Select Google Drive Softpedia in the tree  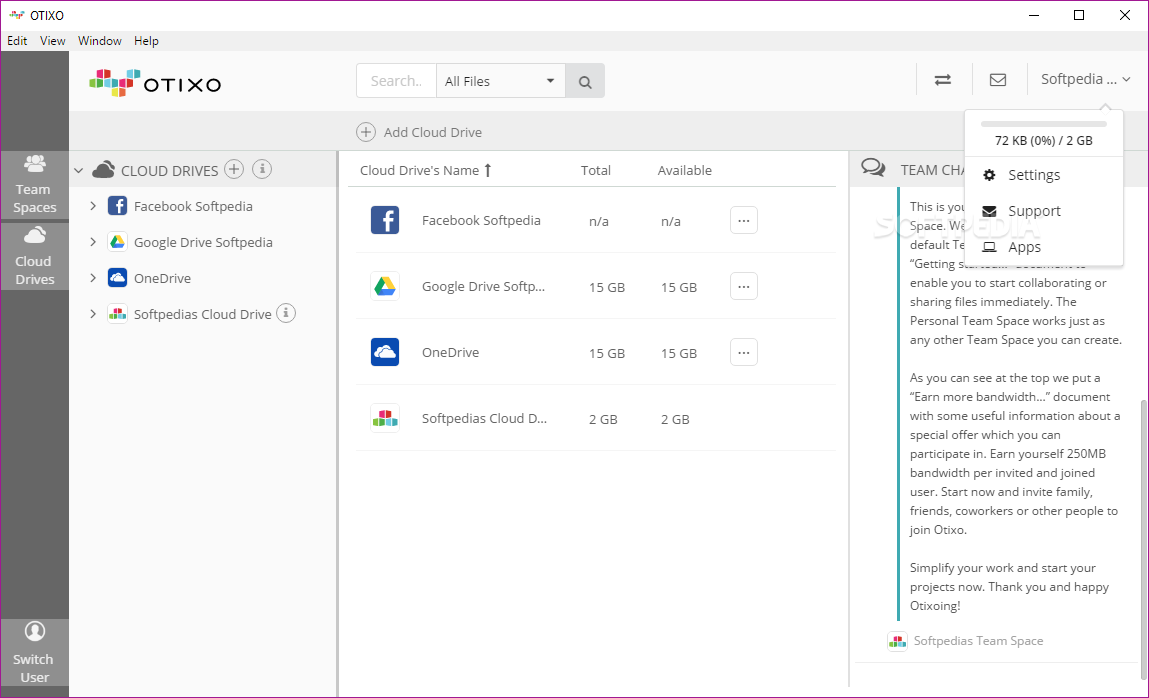coord(203,242)
